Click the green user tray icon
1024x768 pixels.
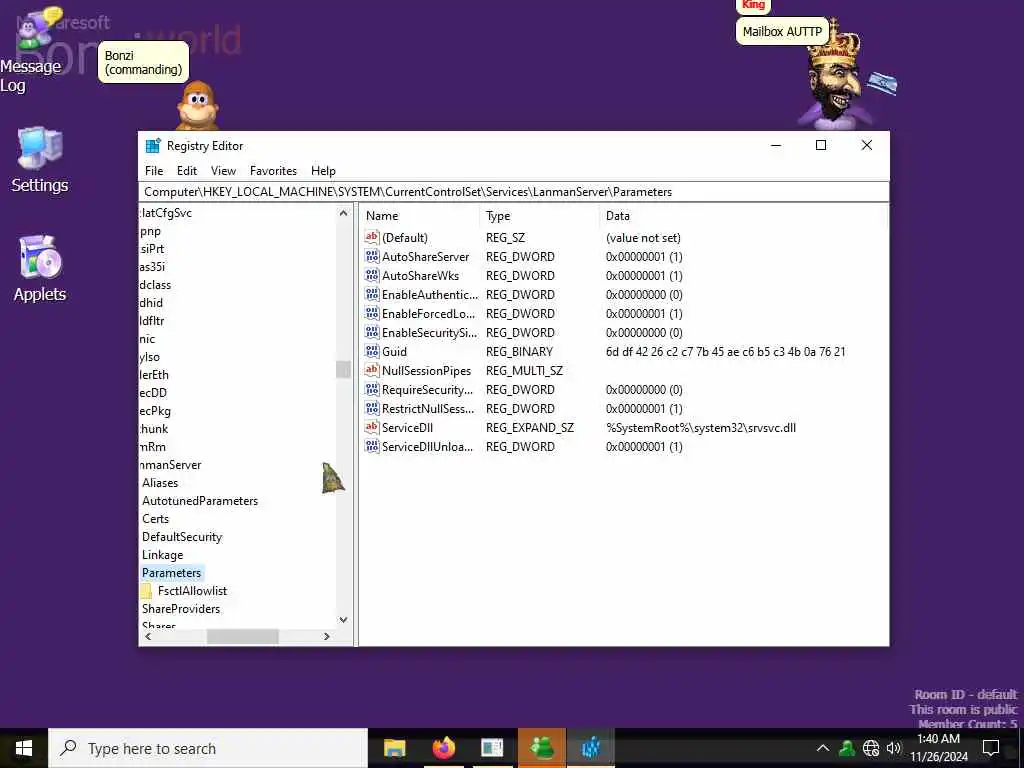coord(847,748)
